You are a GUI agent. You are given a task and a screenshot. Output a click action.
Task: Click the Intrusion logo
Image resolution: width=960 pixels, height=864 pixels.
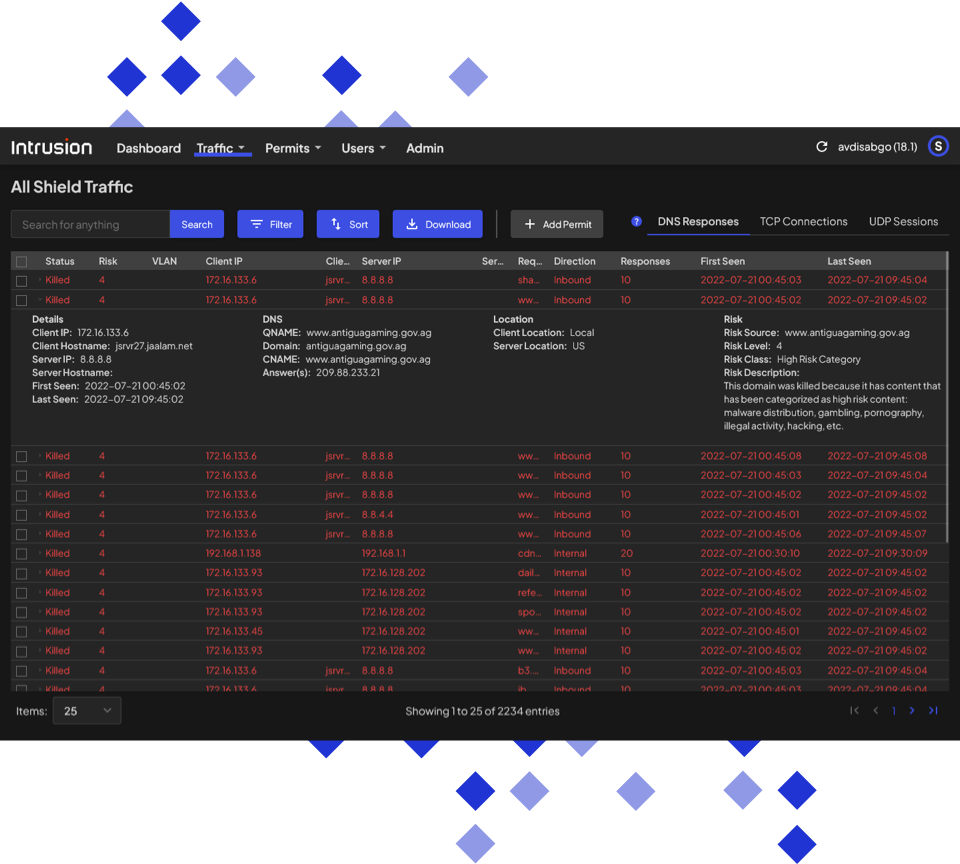click(52, 148)
